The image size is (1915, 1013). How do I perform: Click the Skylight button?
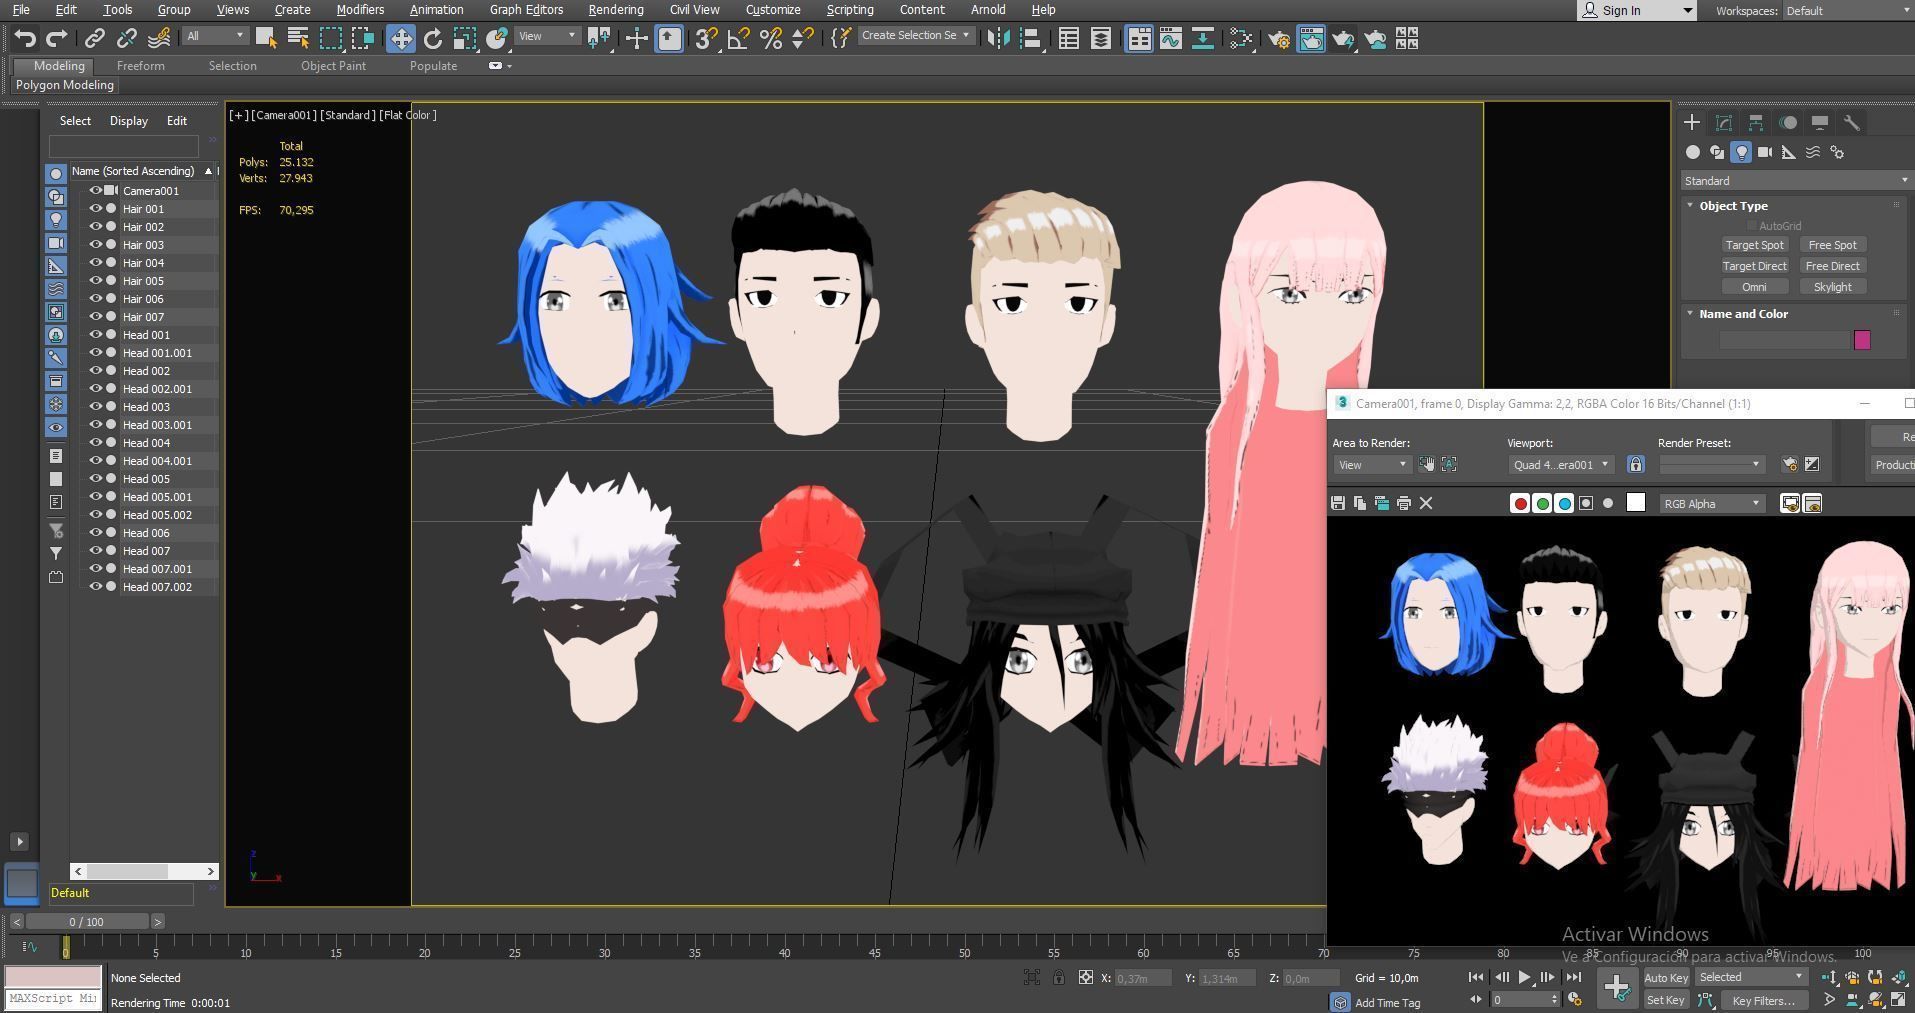click(x=1832, y=287)
